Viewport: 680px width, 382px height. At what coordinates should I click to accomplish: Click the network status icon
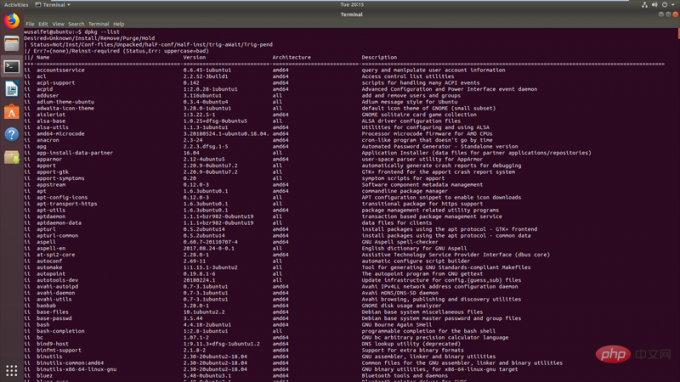coord(644,5)
